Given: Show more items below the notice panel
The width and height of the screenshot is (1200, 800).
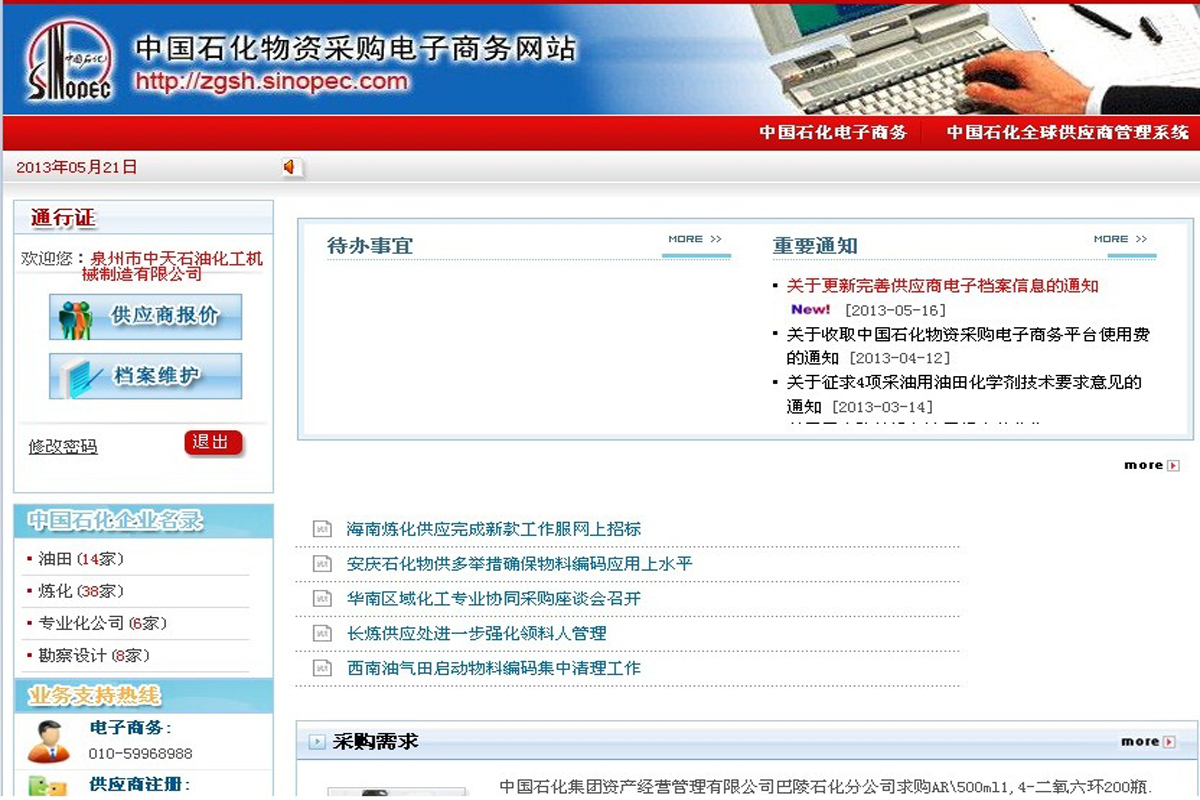Looking at the screenshot, I should pos(1150,465).
